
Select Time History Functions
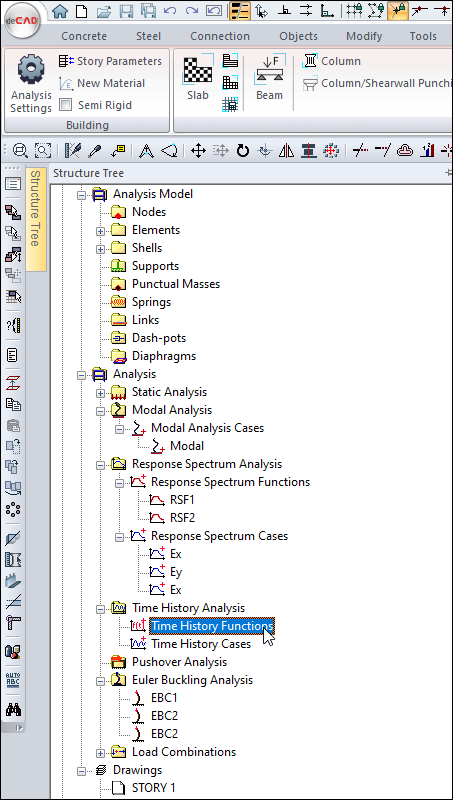pos(212,626)
